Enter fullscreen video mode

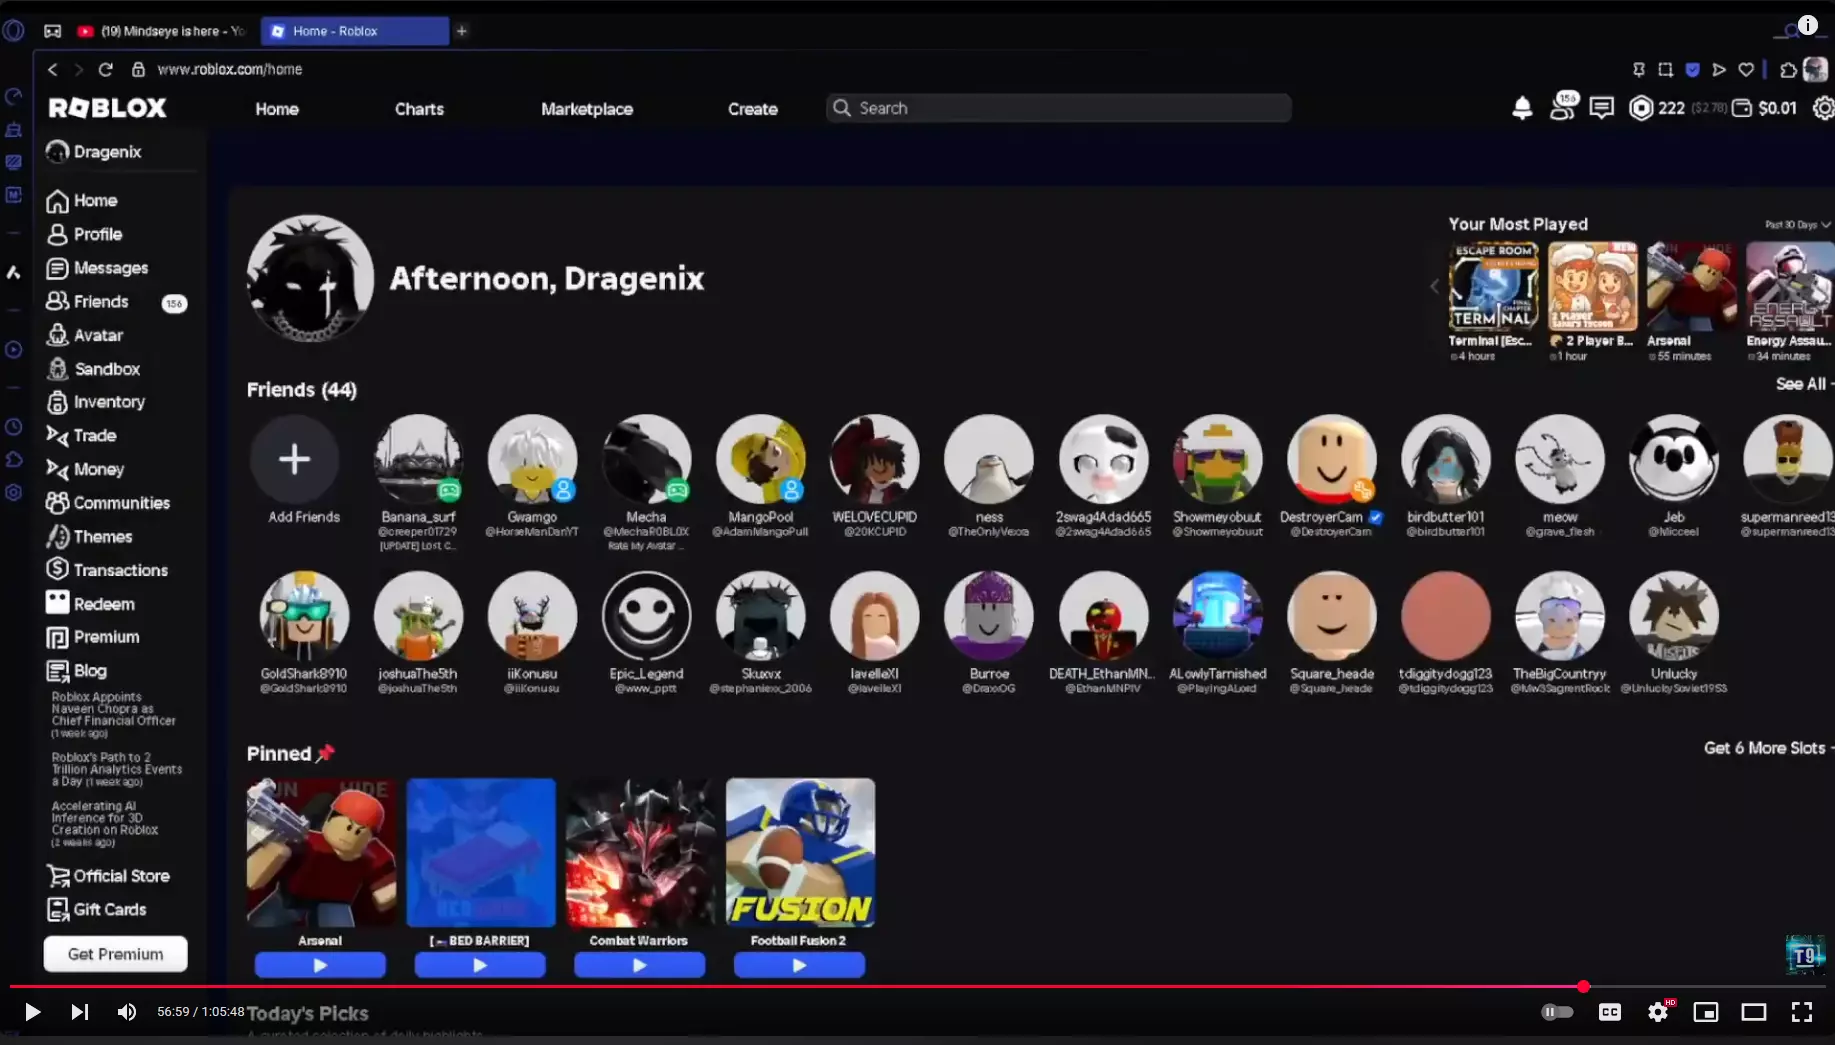coord(1802,1012)
